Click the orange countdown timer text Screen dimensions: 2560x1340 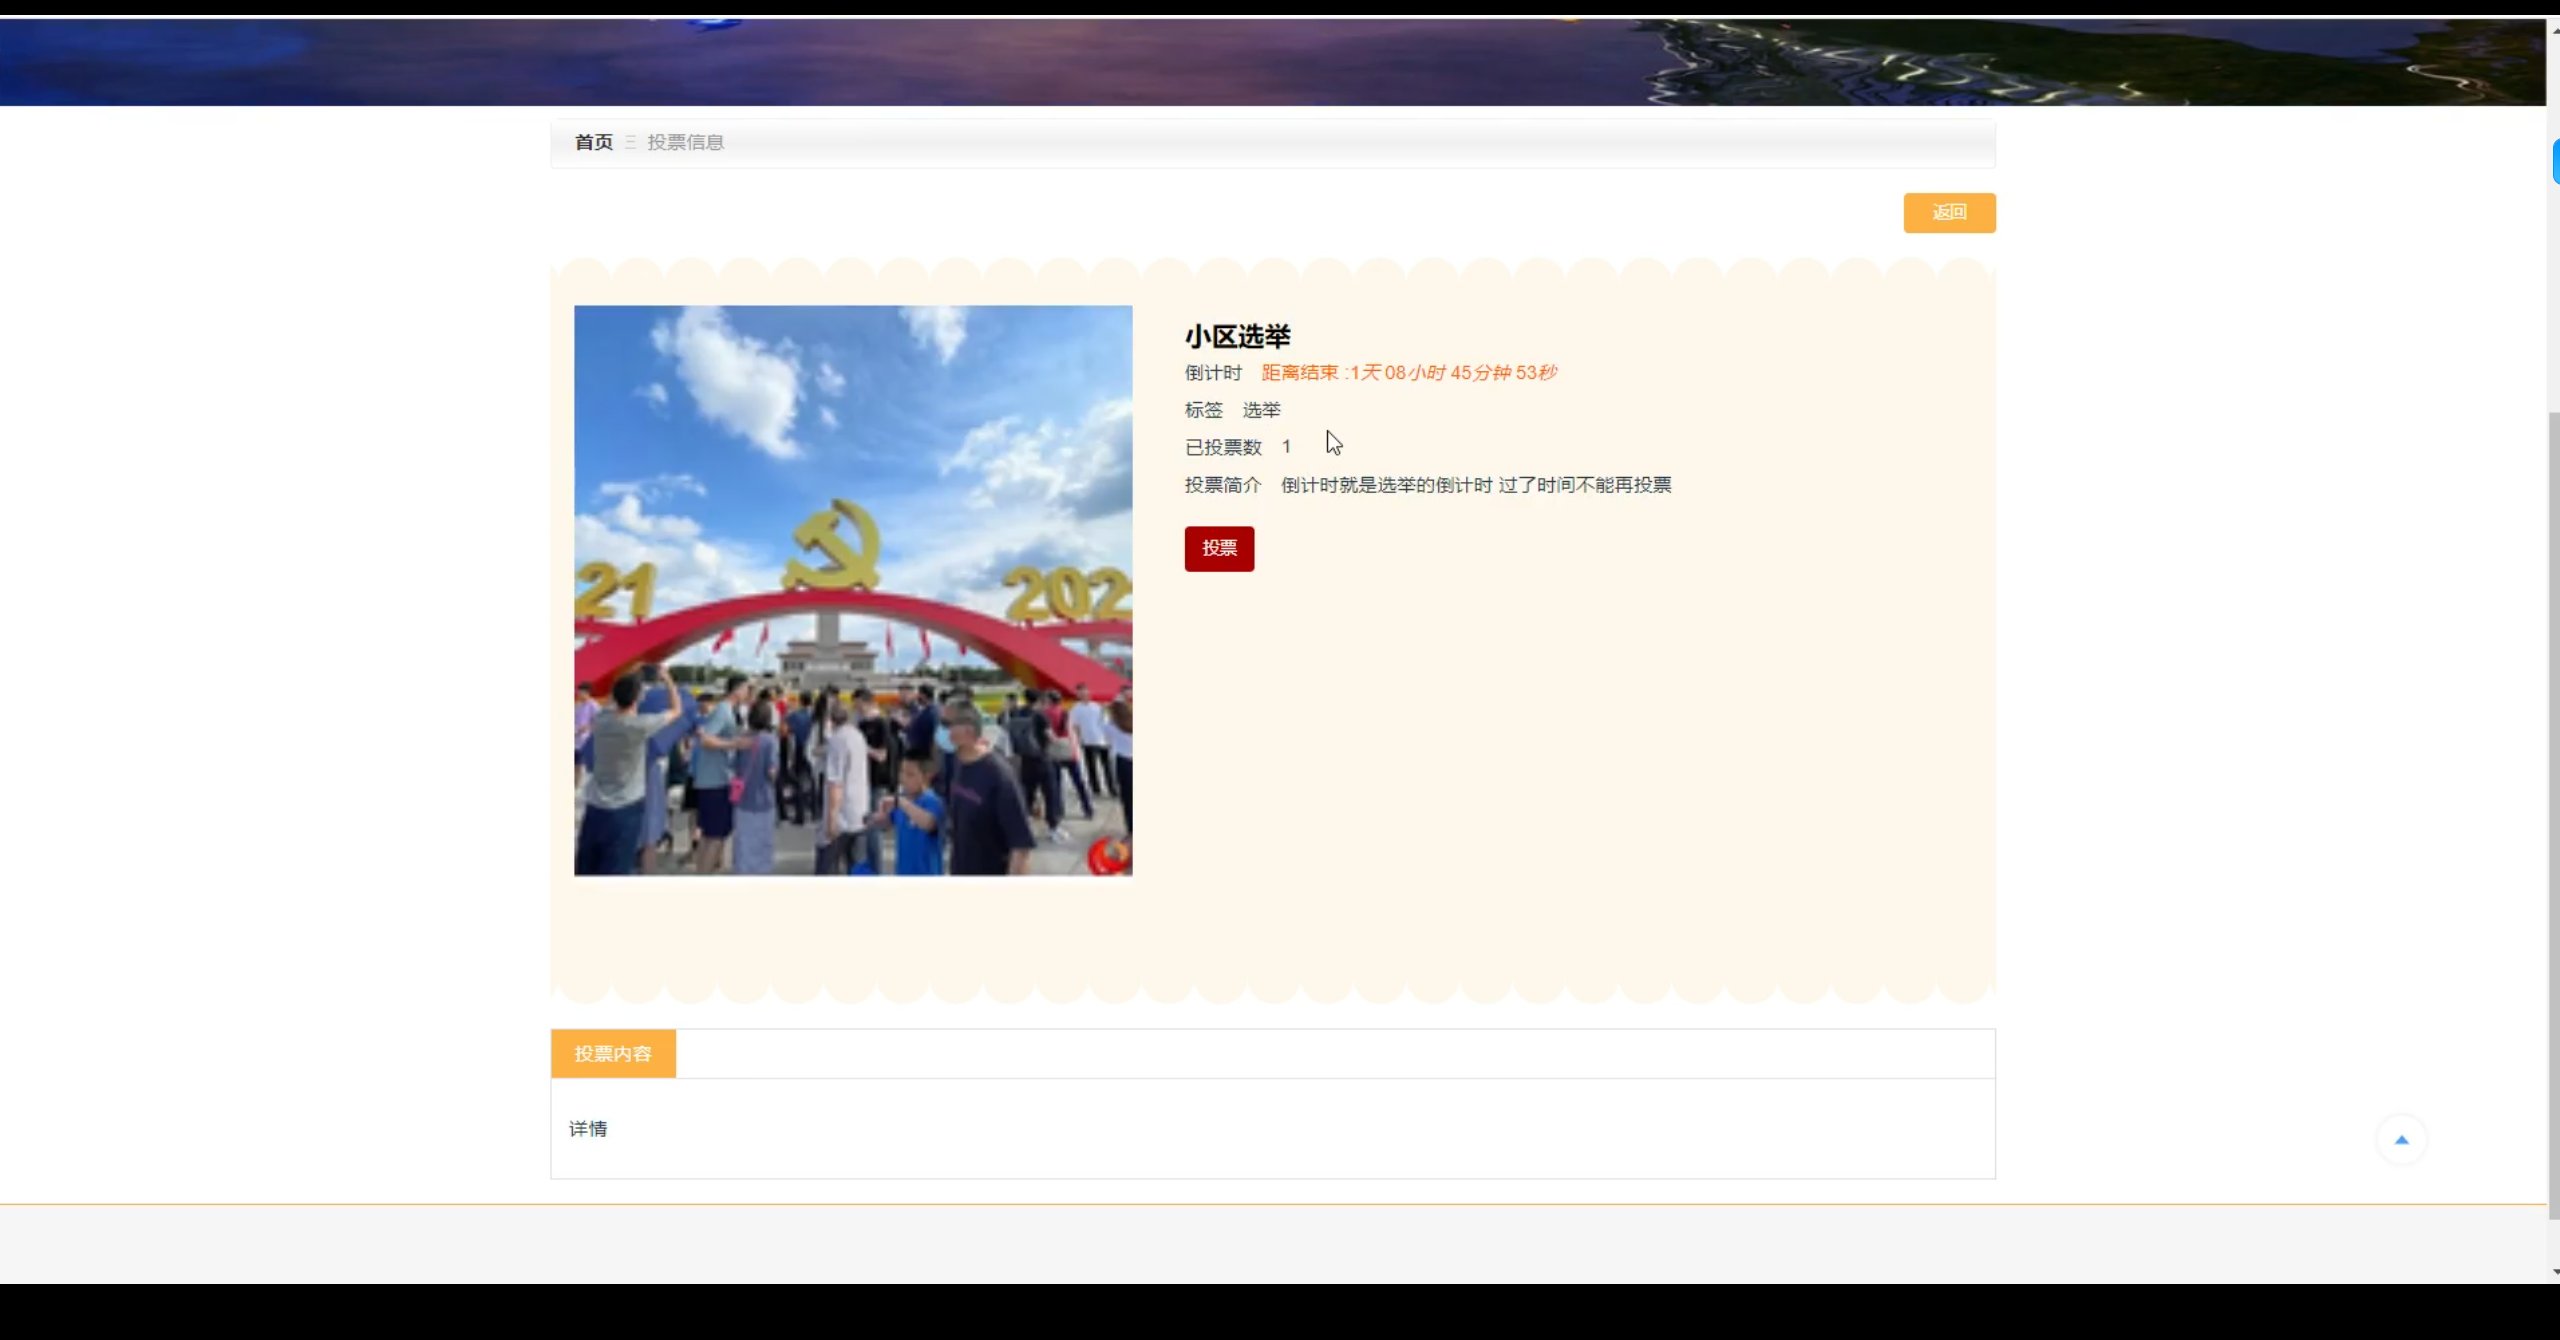[x=1405, y=371]
